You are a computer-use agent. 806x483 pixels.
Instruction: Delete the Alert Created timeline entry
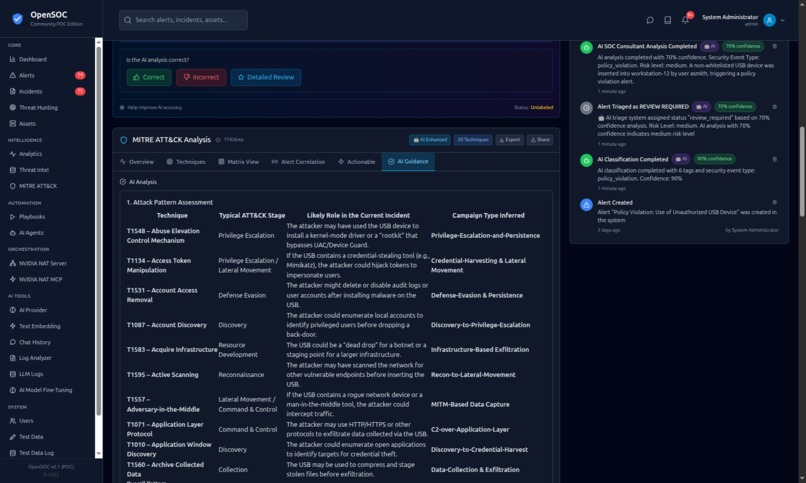tap(774, 202)
